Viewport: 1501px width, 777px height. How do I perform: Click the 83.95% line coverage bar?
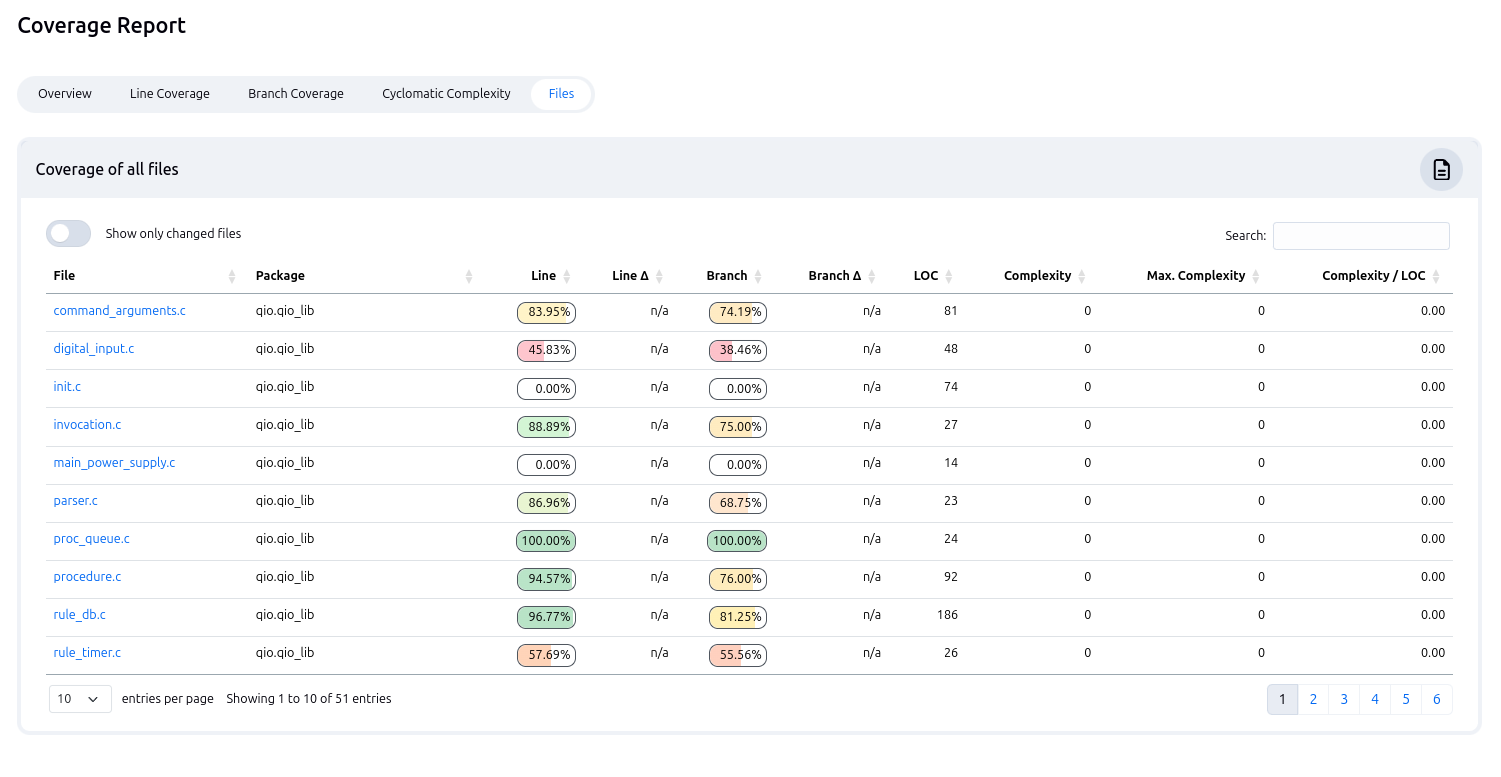[546, 312]
